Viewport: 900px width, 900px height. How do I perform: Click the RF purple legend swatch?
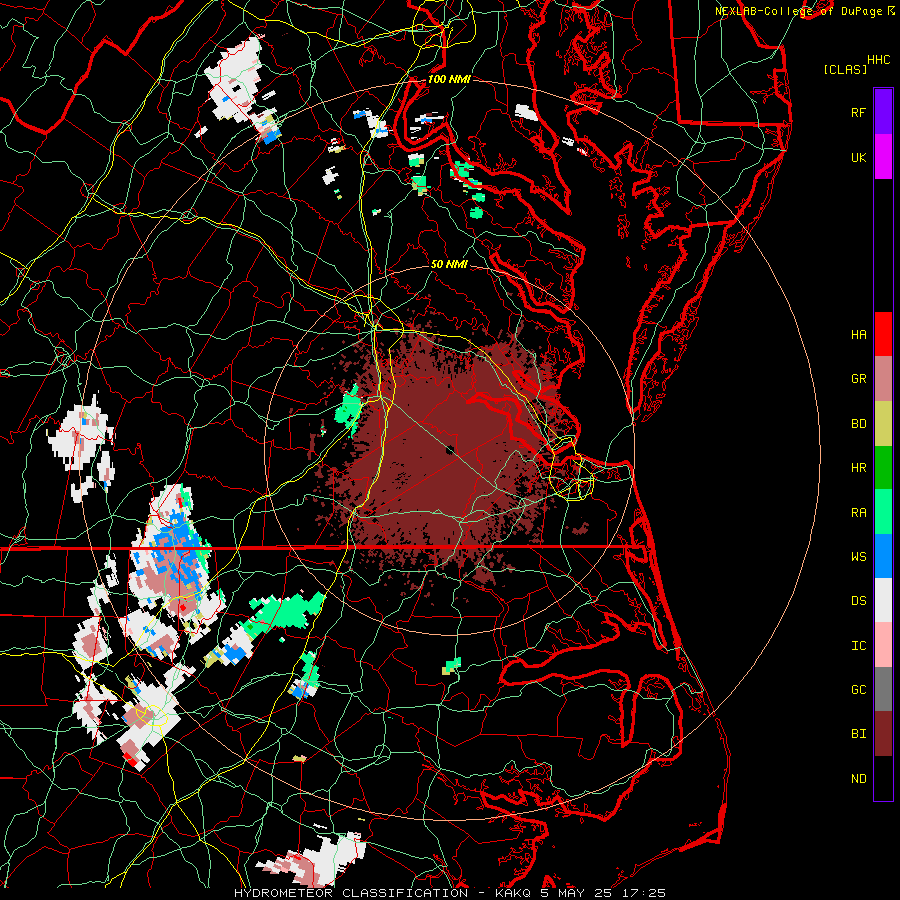[883, 112]
